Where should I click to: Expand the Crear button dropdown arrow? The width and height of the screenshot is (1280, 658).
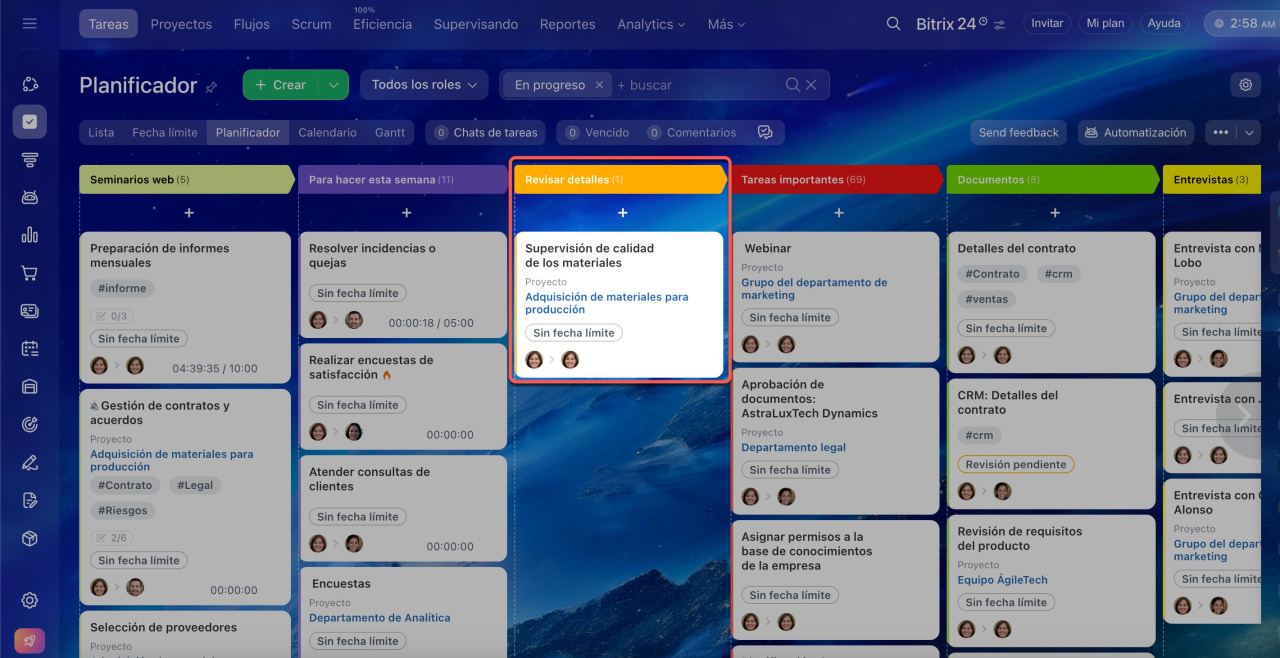point(333,85)
